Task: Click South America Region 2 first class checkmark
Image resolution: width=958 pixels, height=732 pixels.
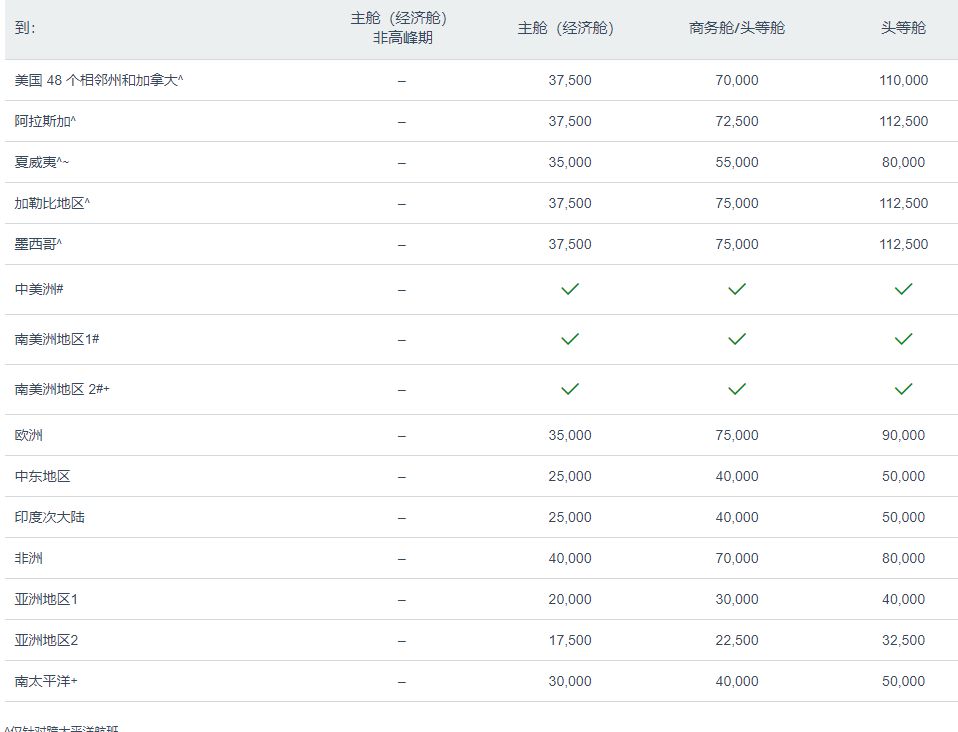Action: tap(903, 389)
